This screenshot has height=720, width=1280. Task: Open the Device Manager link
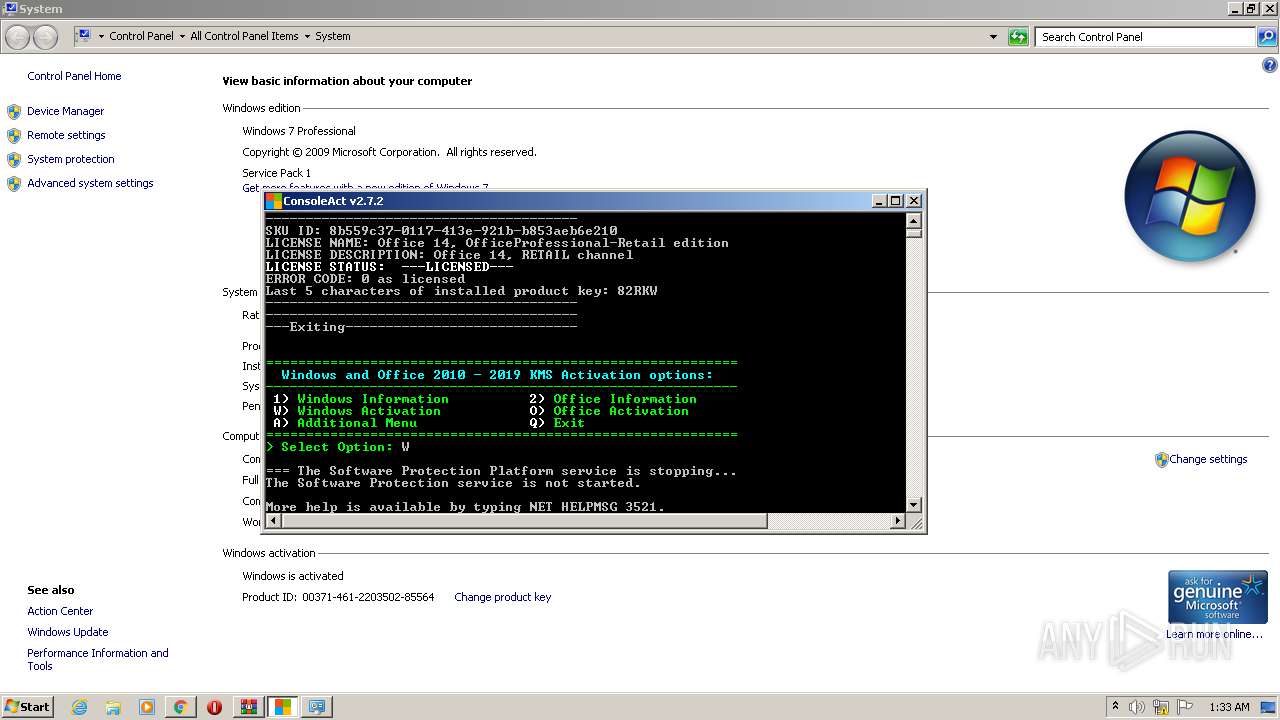(x=65, y=111)
